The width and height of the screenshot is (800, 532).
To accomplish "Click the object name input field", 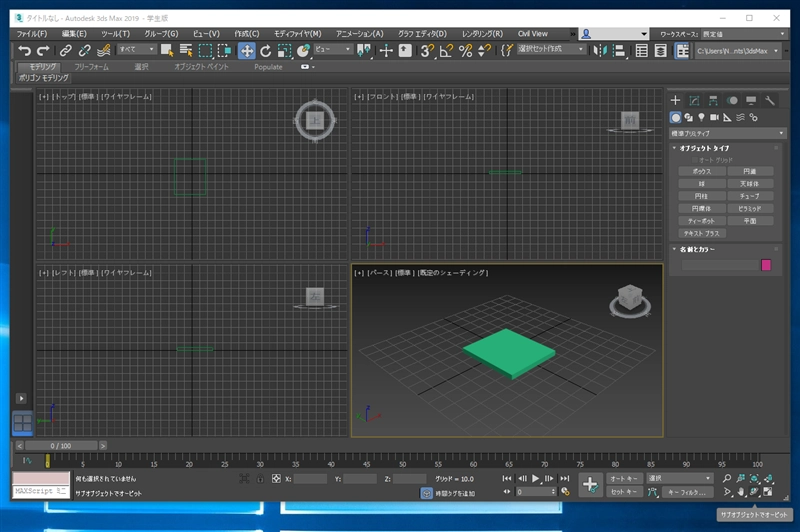I will pos(720,265).
